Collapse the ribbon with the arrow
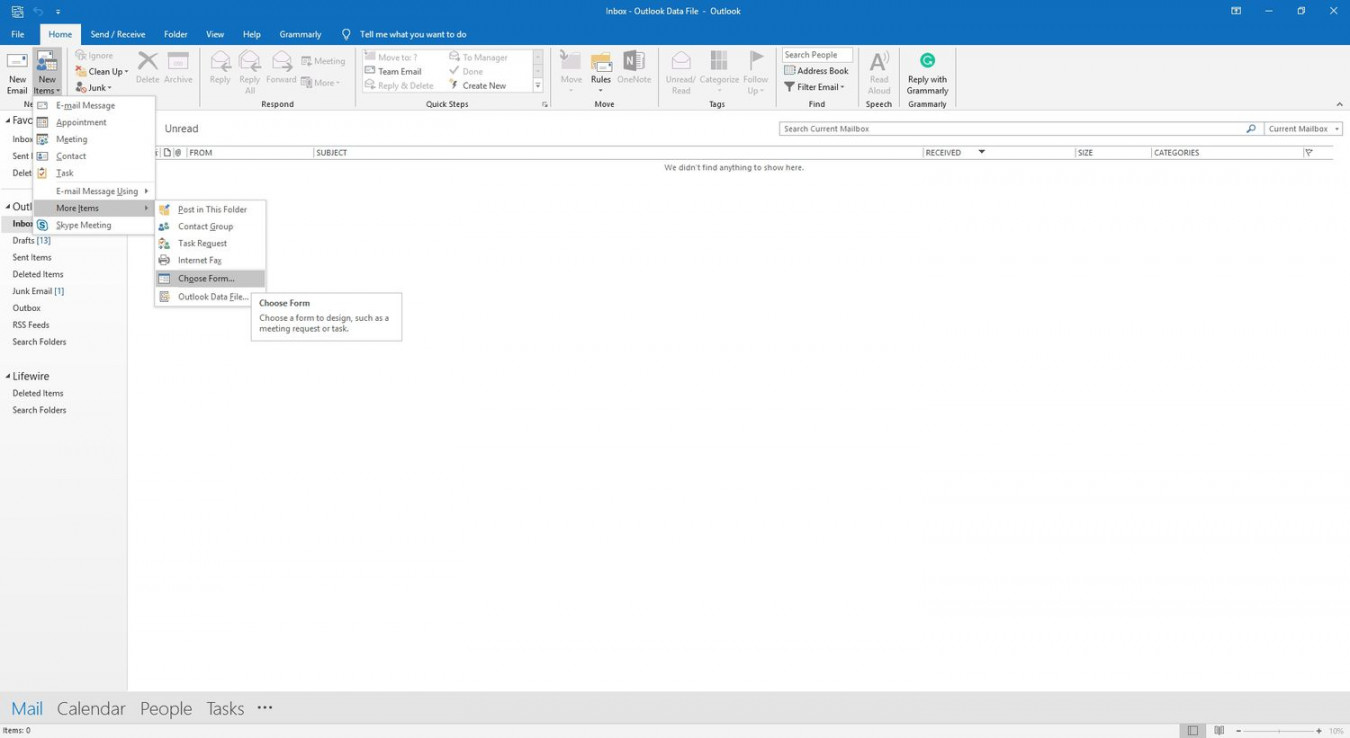The image size is (1350, 738). (x=1339, y=104)
